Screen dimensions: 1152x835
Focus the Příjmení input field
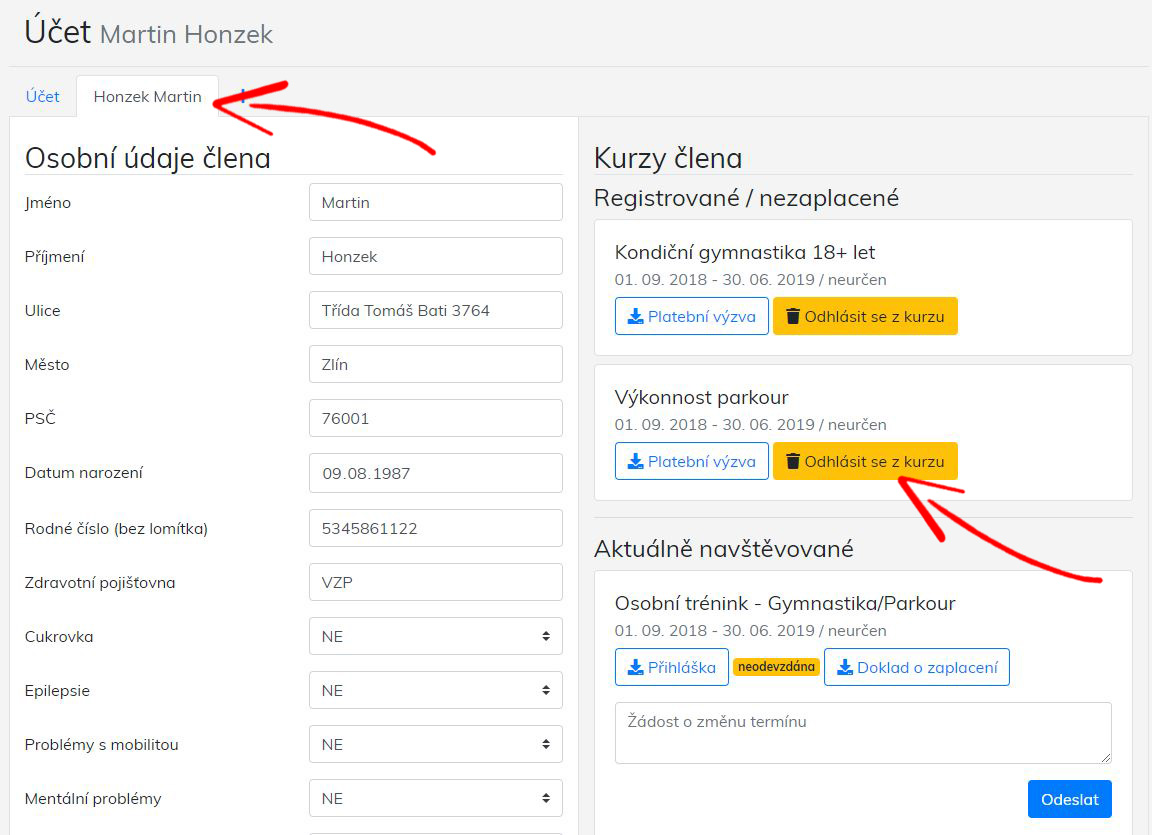pyautogui.click(x=435, y=257)
